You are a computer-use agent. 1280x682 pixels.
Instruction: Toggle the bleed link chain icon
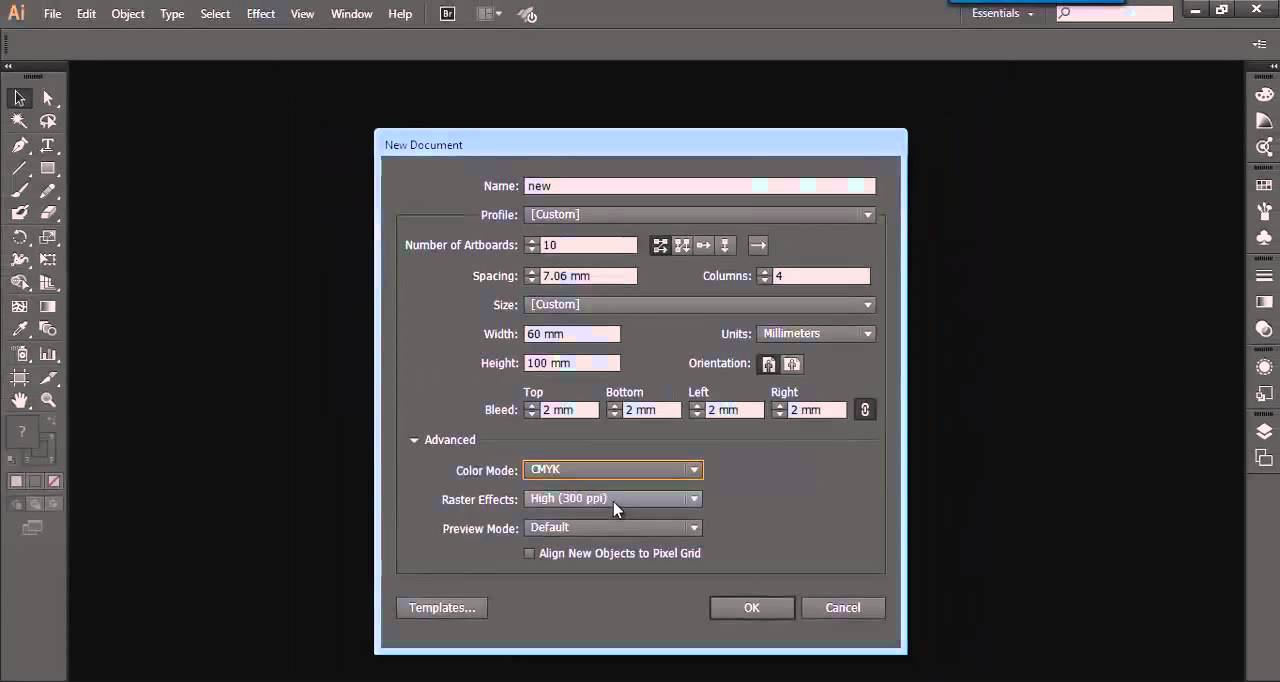[x=865, y=410]
